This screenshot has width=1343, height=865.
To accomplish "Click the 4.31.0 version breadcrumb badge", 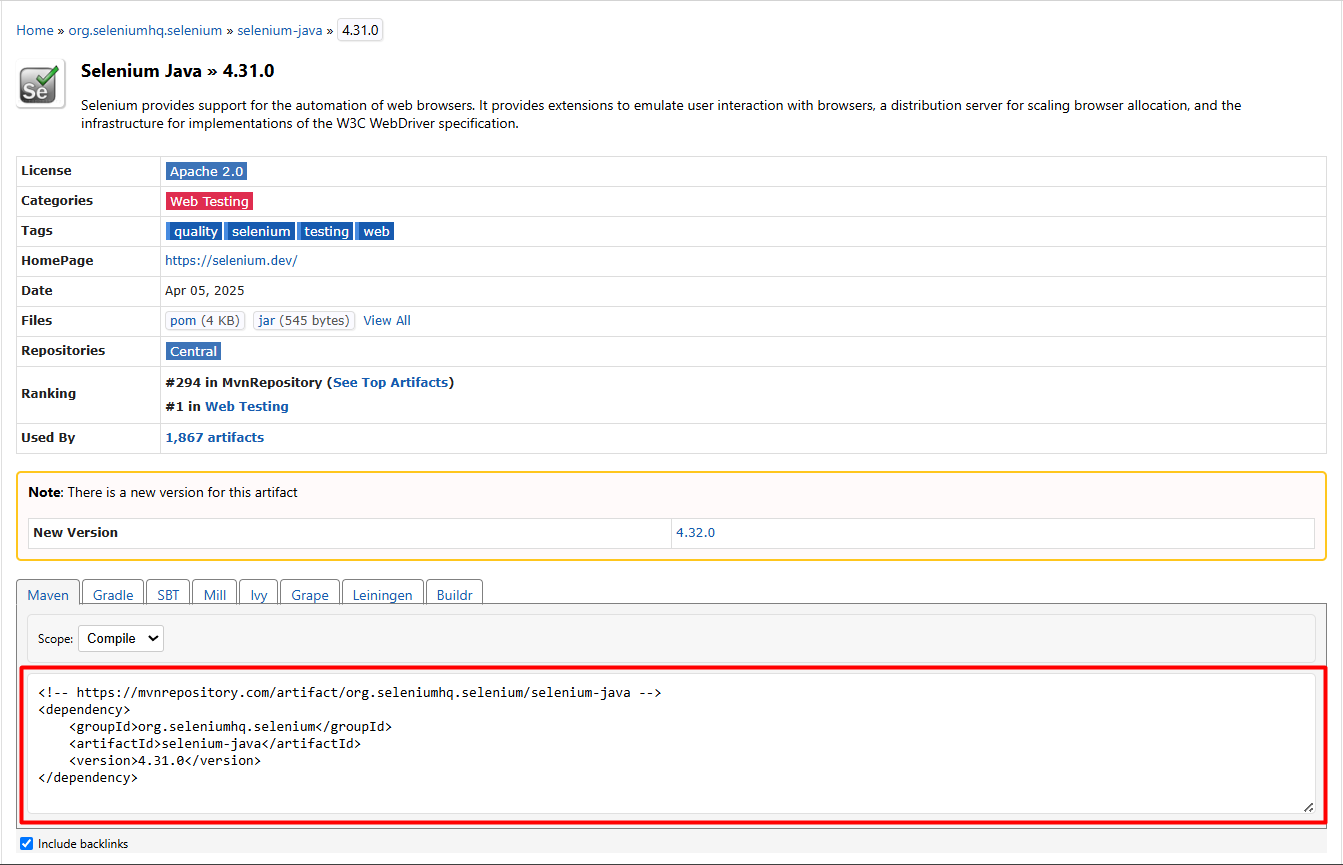I will coord(360,30).
